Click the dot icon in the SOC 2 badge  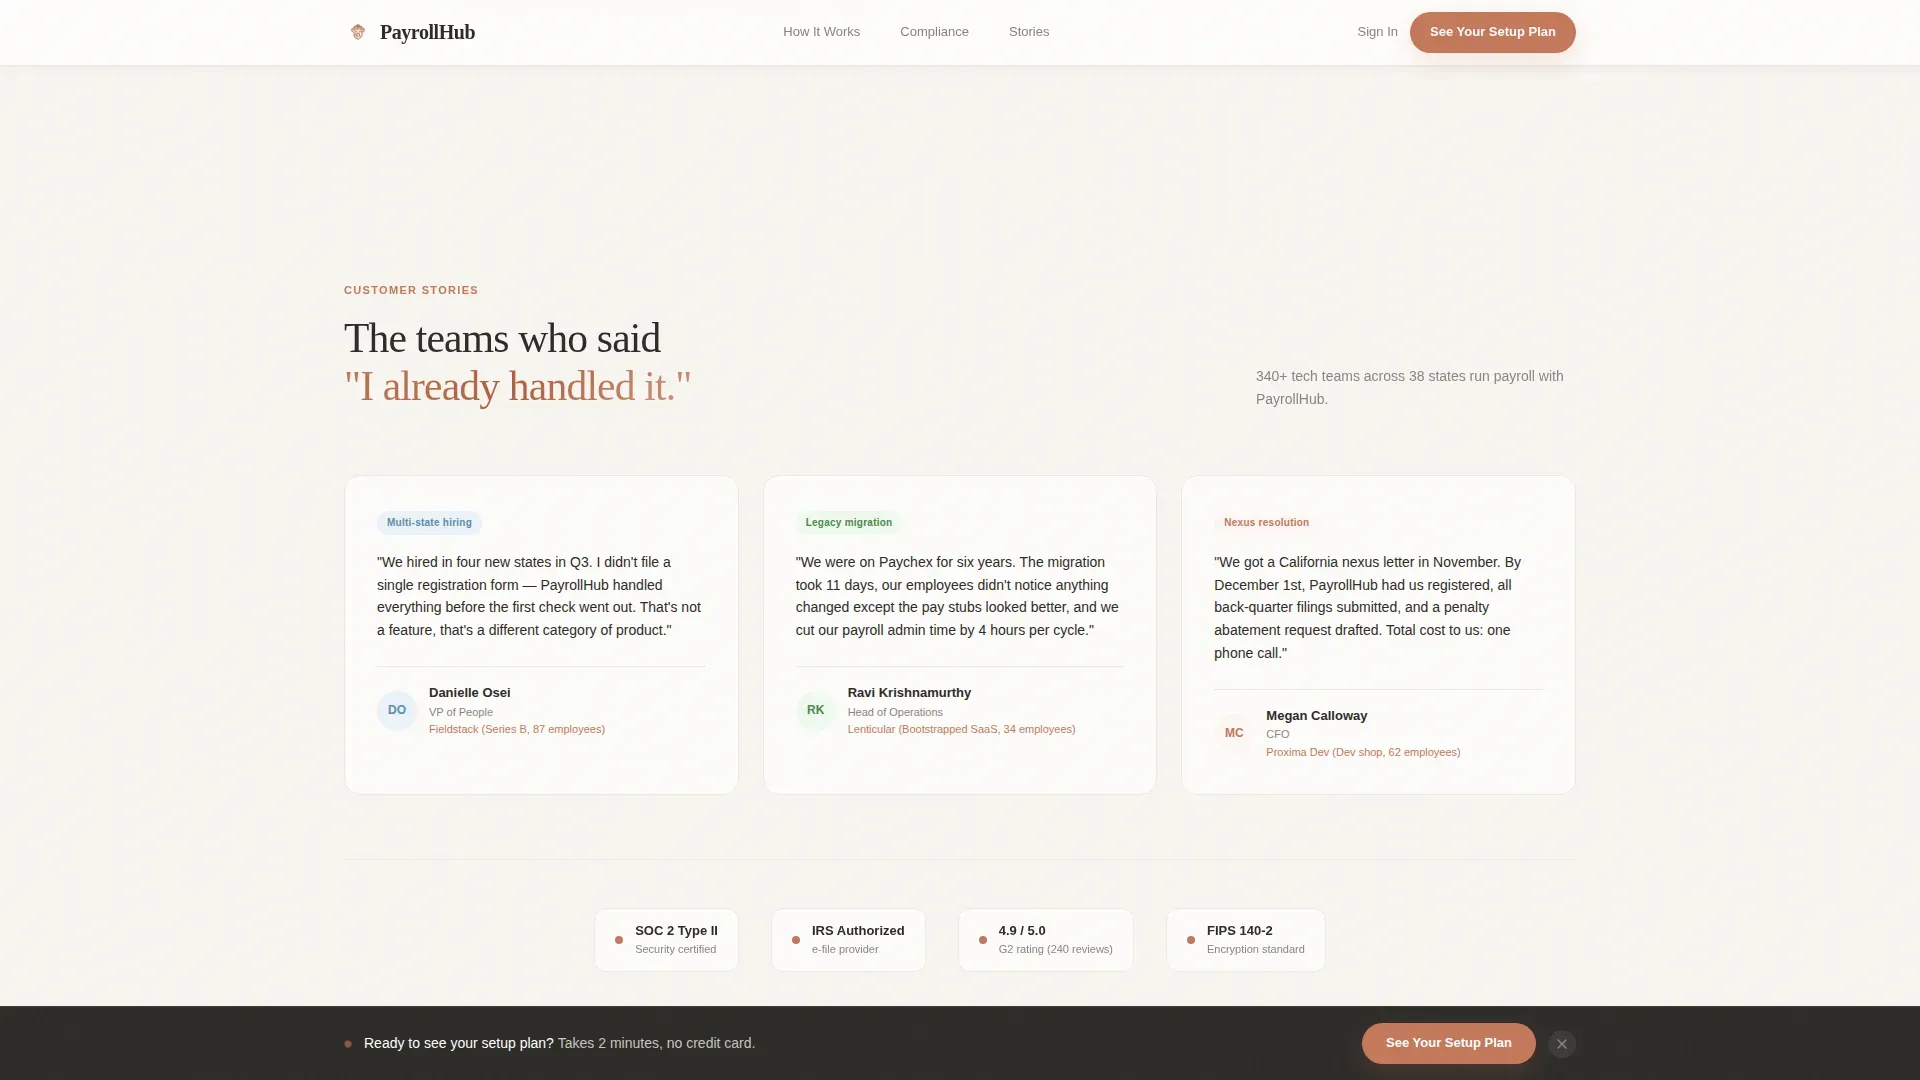pyautogui.click(x=619, y=940)
